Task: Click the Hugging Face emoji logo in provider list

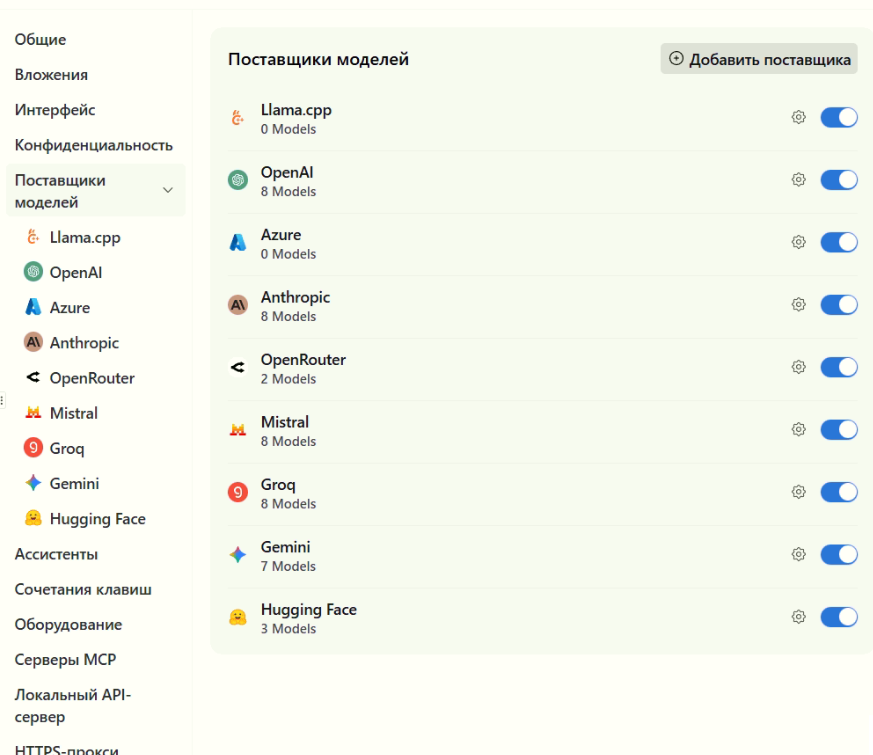Action: click(x=238, y=617)
